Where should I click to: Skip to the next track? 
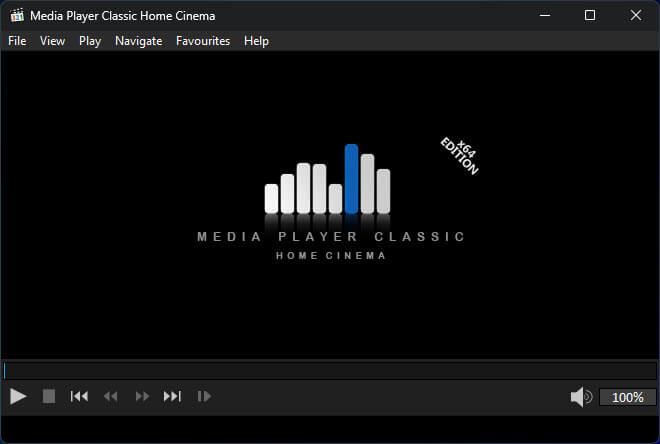point(172,397)
